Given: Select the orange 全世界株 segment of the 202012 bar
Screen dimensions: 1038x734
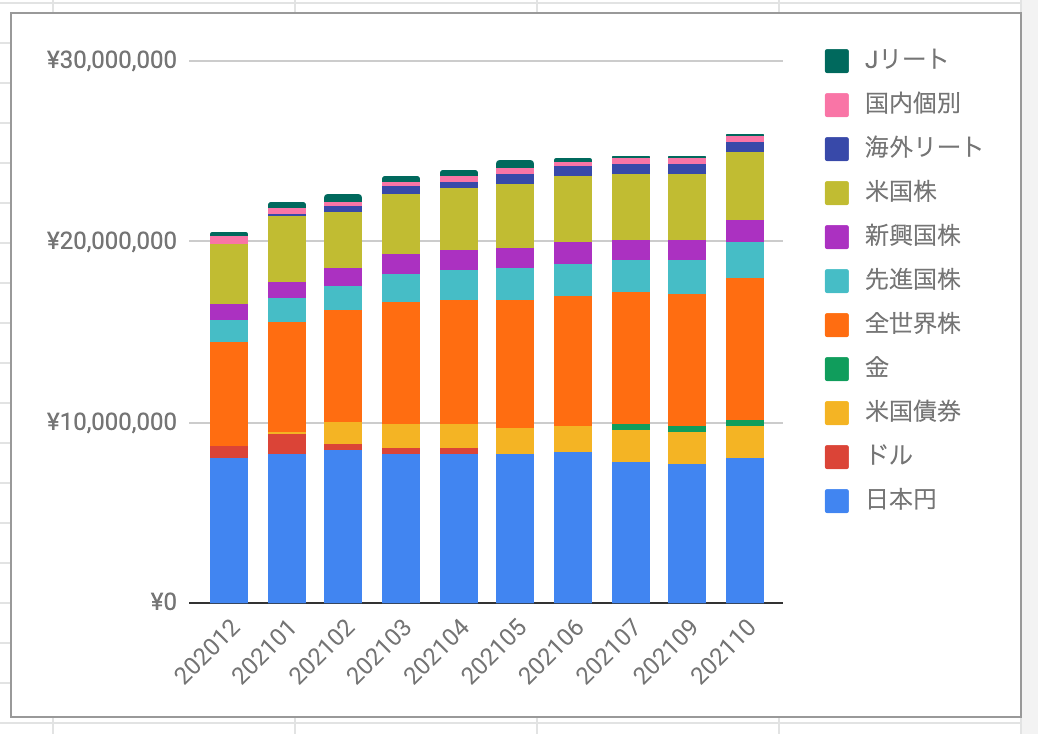Looking at the screenshot, I should [229, 394].
